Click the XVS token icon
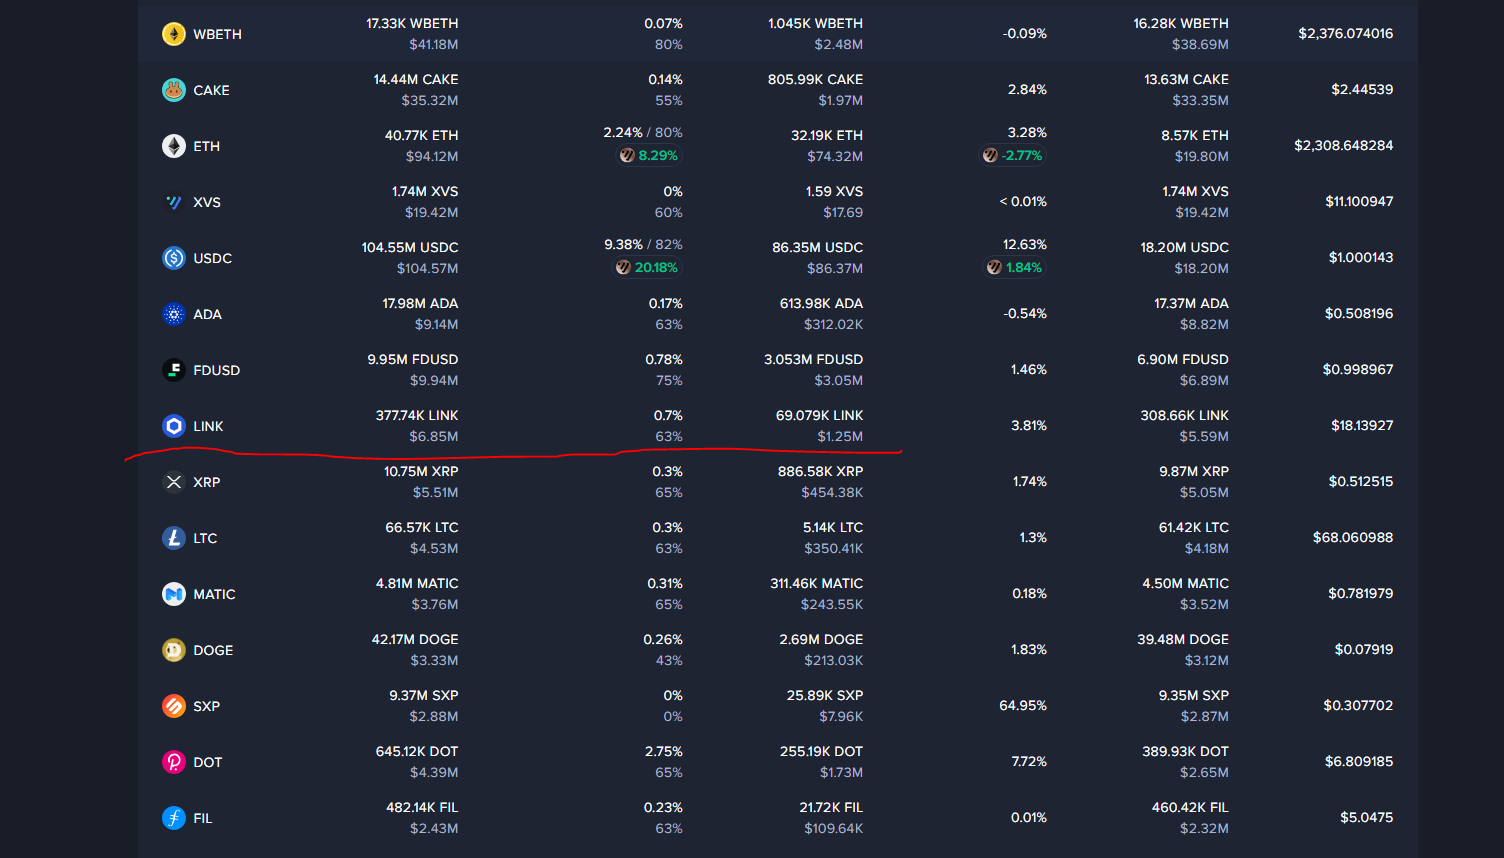This screenshot has height=858, width=1504. point(174,202)
